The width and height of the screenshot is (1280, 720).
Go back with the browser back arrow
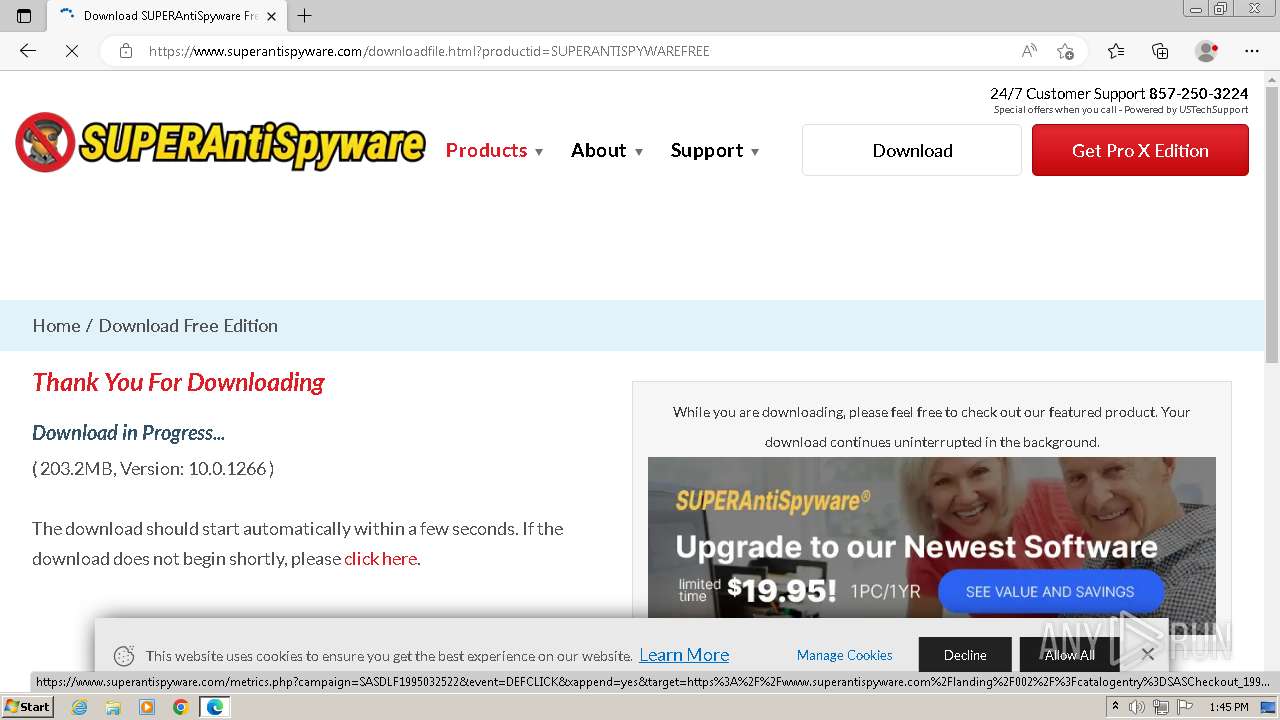point(28,51)
